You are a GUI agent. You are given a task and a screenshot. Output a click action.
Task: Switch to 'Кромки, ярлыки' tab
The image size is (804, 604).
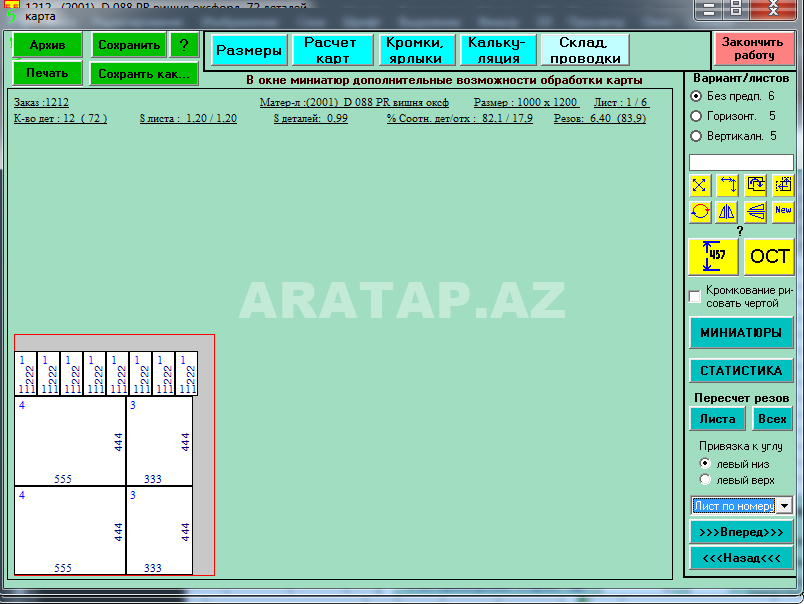pyautogui.click(x=415, y=50)
